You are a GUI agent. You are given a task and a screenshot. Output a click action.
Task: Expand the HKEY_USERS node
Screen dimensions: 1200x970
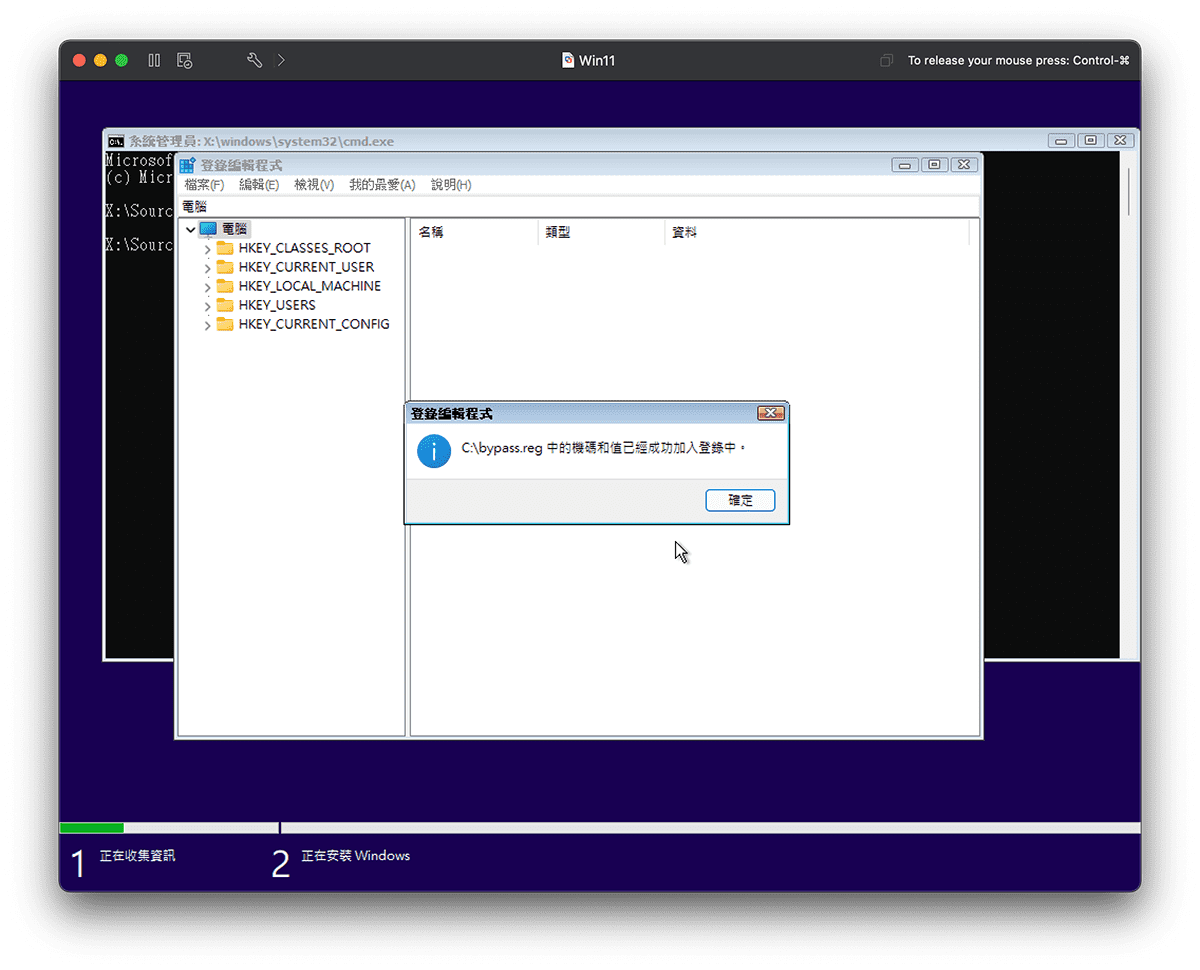[207, 305]
